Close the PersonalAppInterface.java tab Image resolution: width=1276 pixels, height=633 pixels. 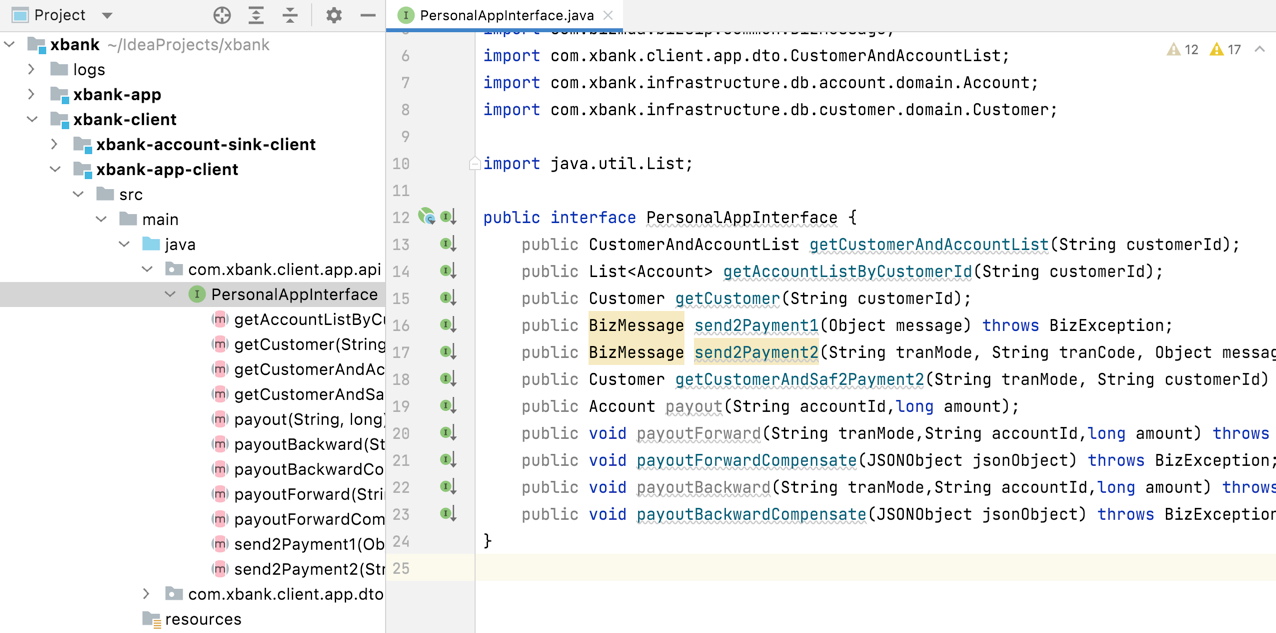point(608,15)
